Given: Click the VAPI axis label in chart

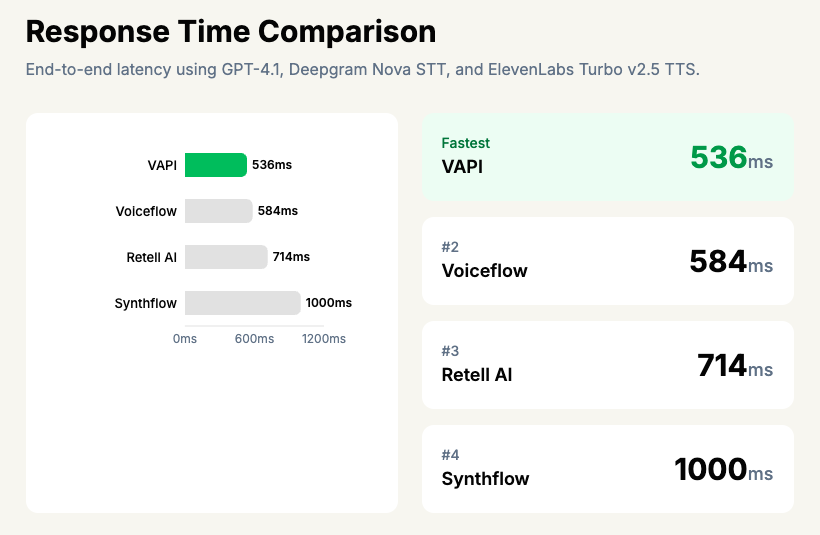Looking at the screenshot, I should [161, 165].
